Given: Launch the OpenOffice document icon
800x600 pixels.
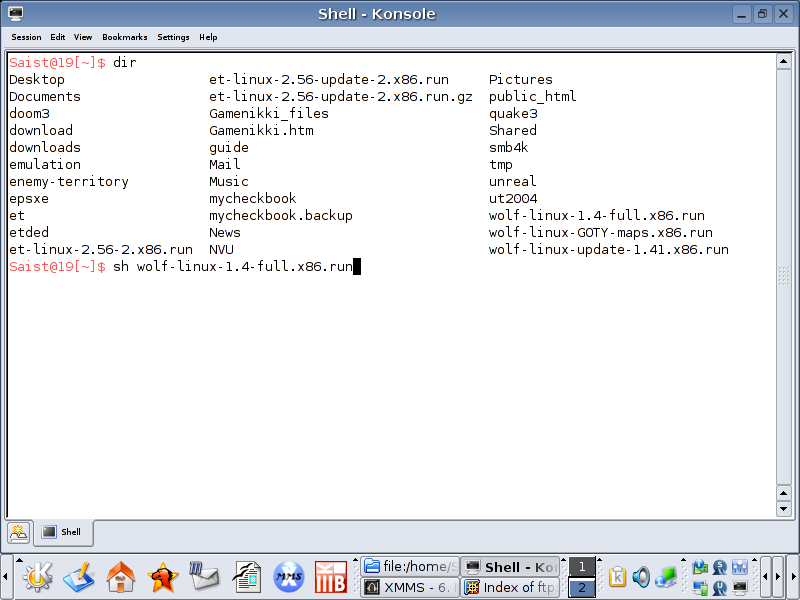Looking at the screenshot, I should pyautogui.click(x=246, y=577).
